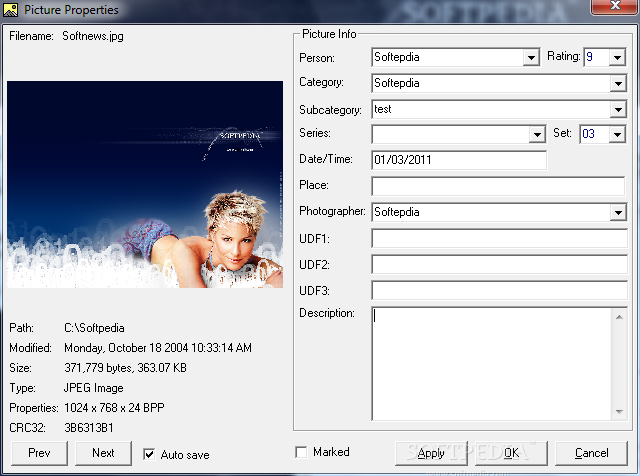
Task: Click the UDF2 input field
Action: (499, 265)
